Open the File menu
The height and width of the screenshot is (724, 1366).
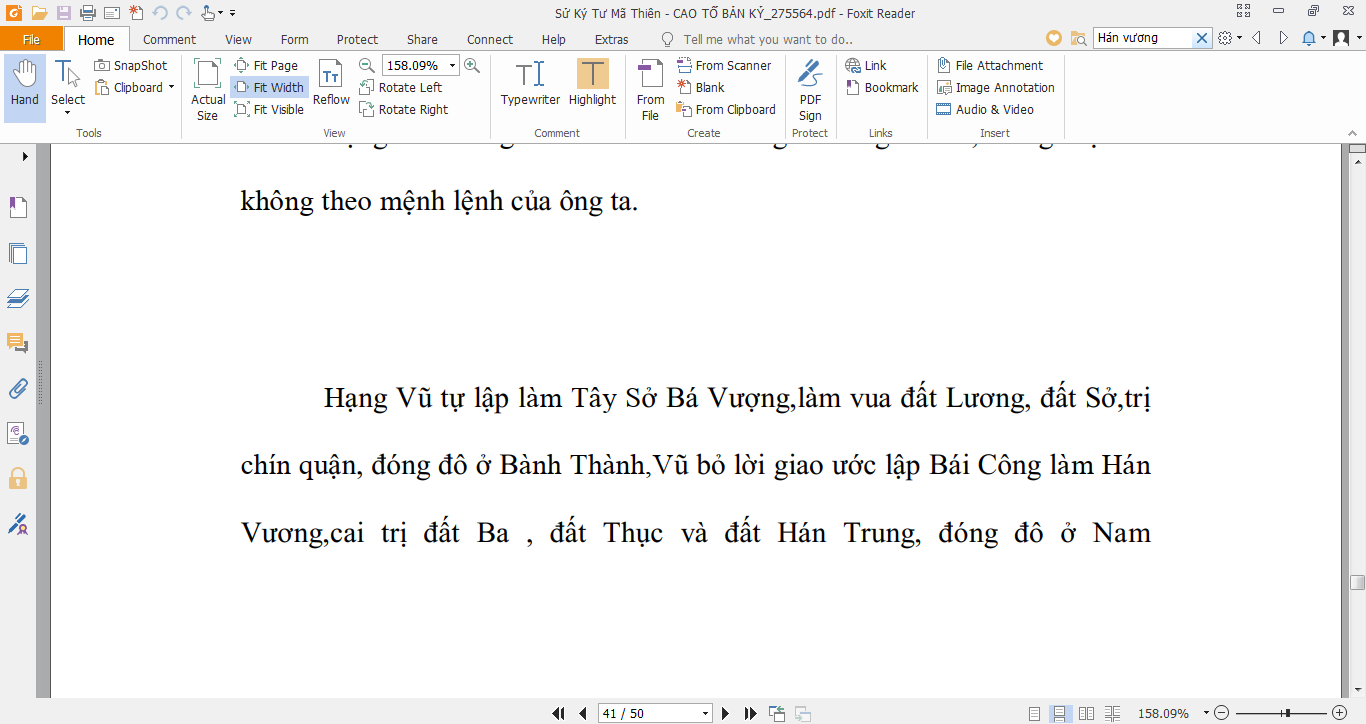tap(31, 39)
